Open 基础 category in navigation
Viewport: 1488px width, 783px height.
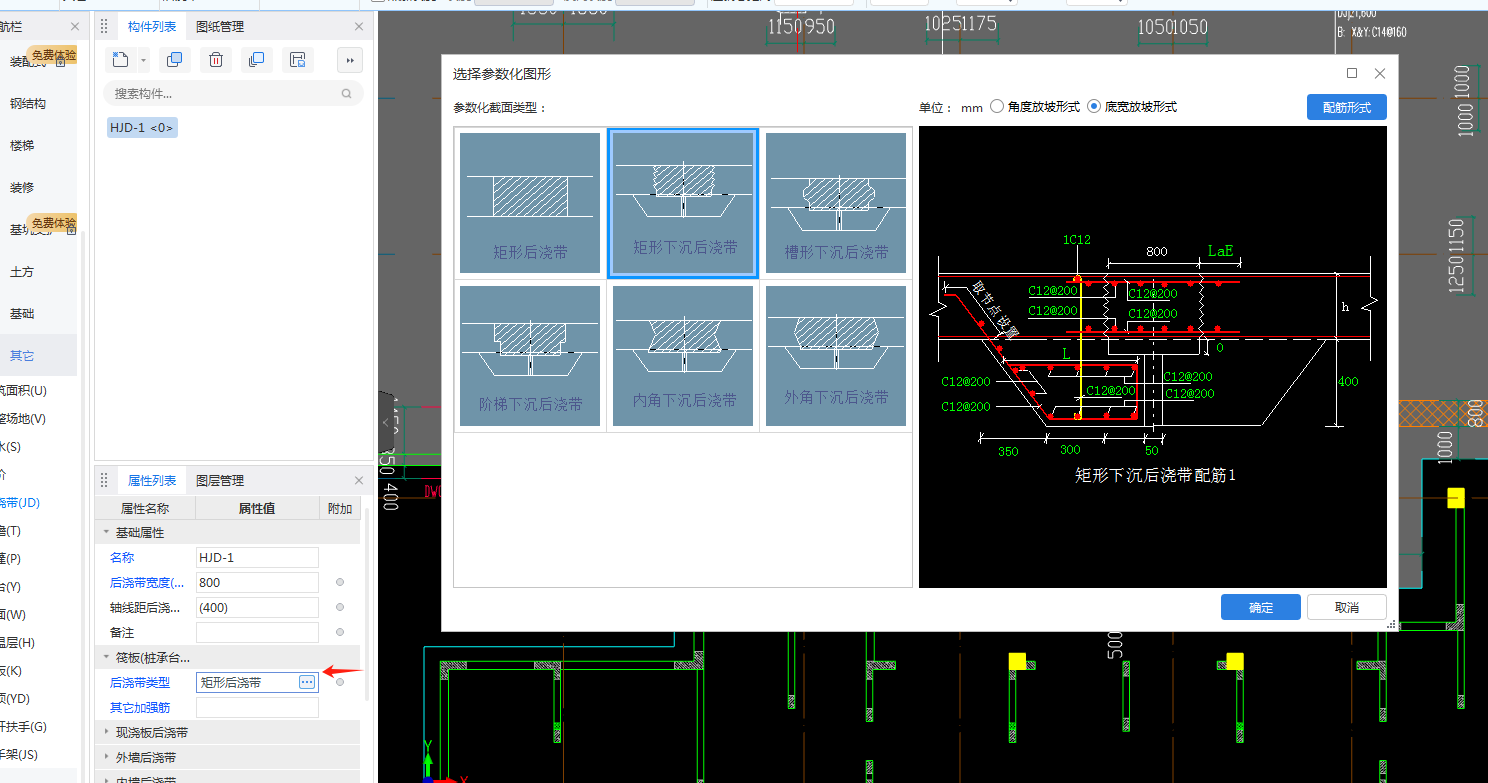(x=22, y=314)
